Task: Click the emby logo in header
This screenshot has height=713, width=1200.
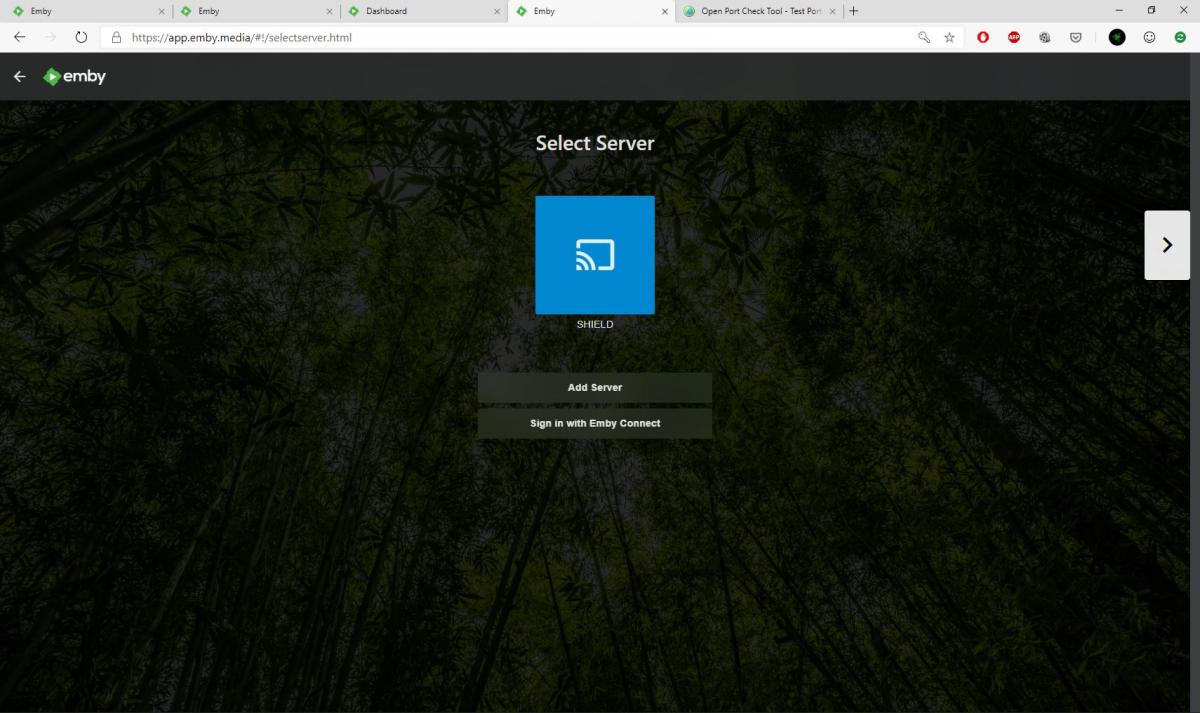Action: tap(75, 77)
